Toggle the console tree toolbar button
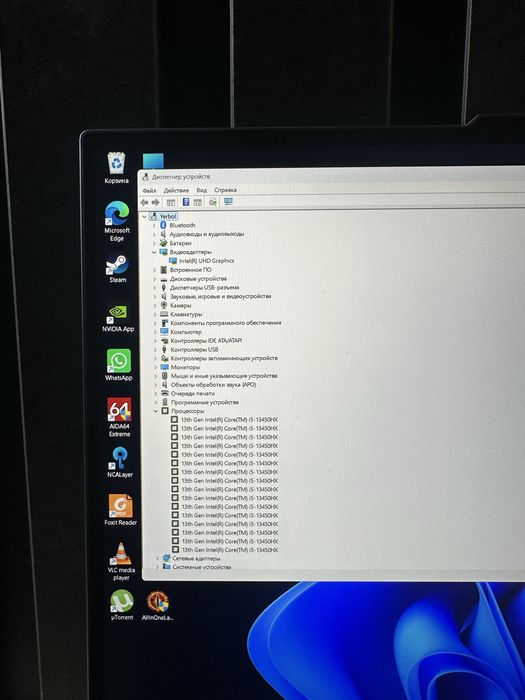The width and height of the screenshot is (525, 700). pyautogui.click(x=171, y=203)
